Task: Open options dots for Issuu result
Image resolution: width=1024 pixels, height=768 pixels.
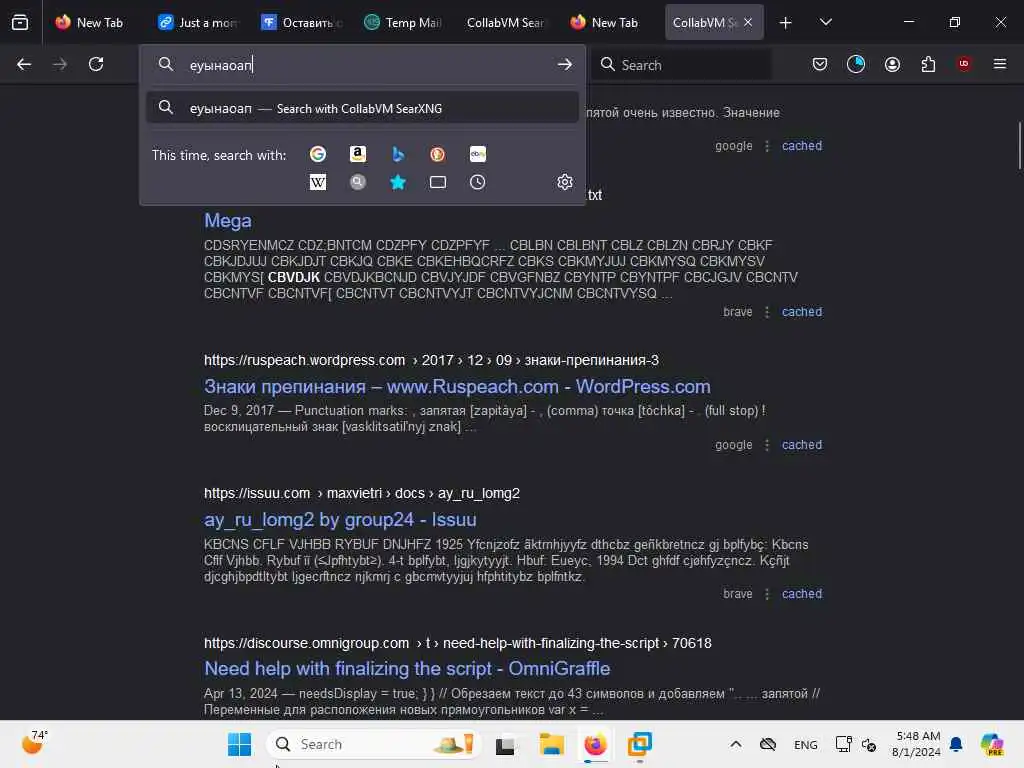Action: pos(767,594)
